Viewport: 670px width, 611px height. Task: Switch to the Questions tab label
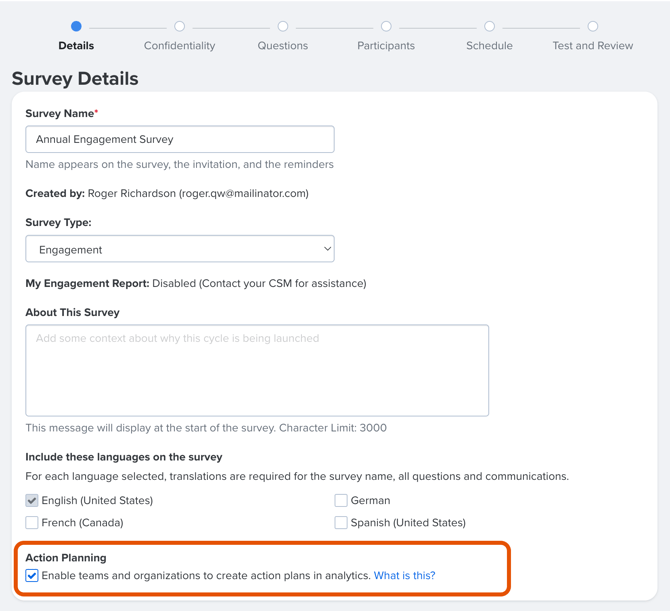click(x=282, y=46)
